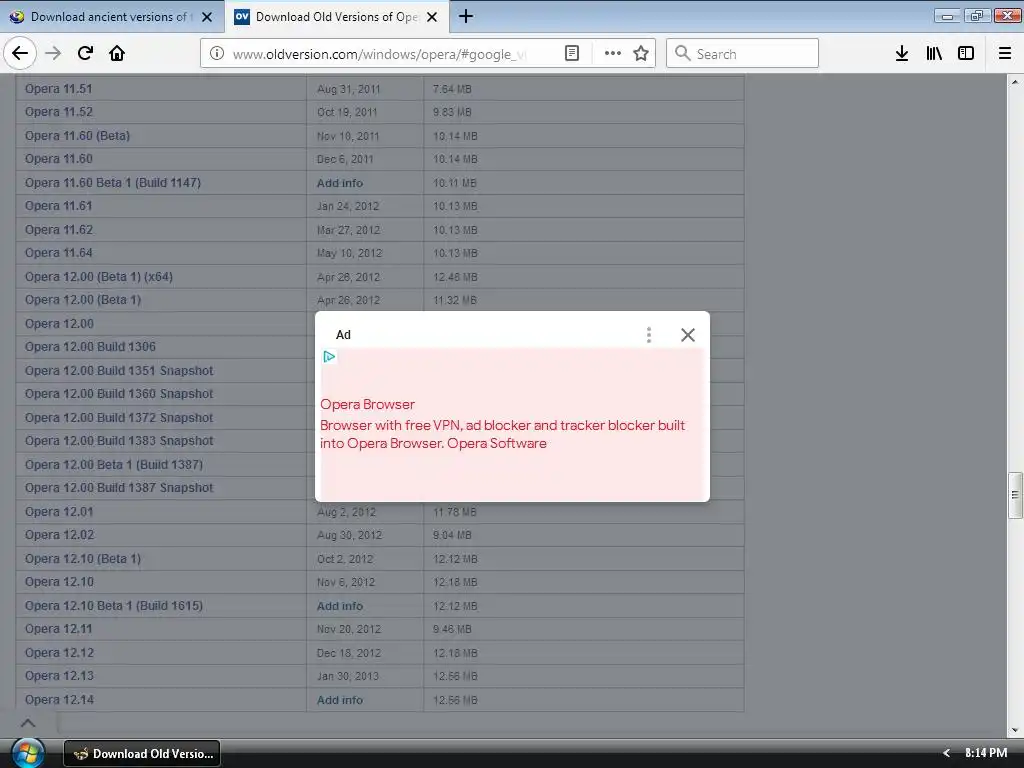1024x768 pixels.
Task: Open Opera 12.00 Build 1387 Snapshot
Action: [119, 488]
